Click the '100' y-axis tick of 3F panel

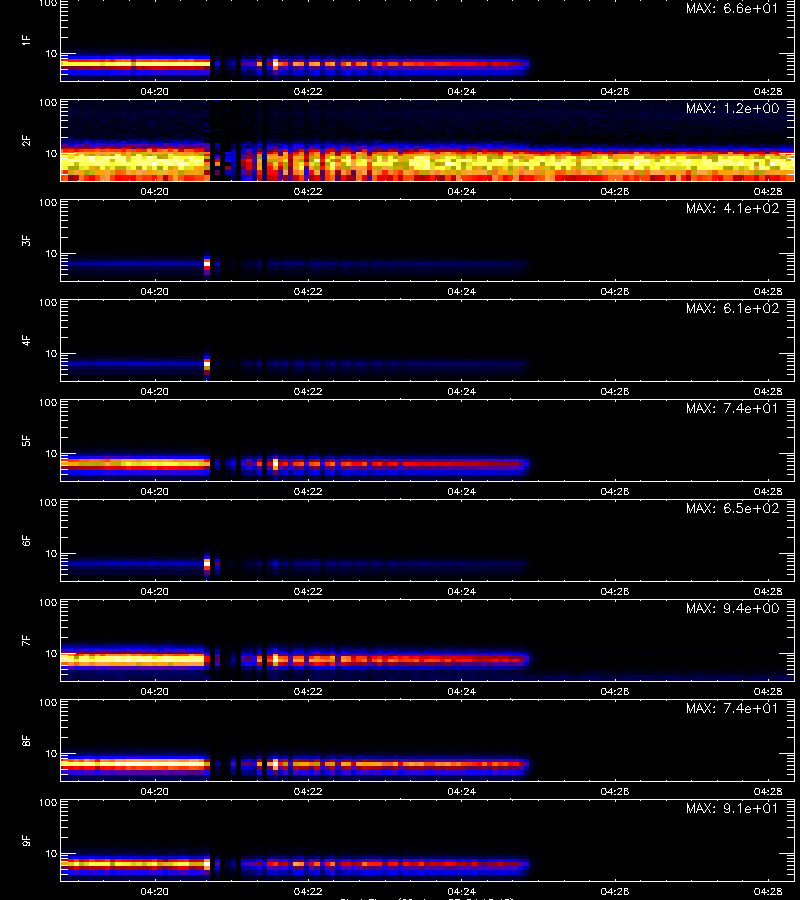[48, 203]
